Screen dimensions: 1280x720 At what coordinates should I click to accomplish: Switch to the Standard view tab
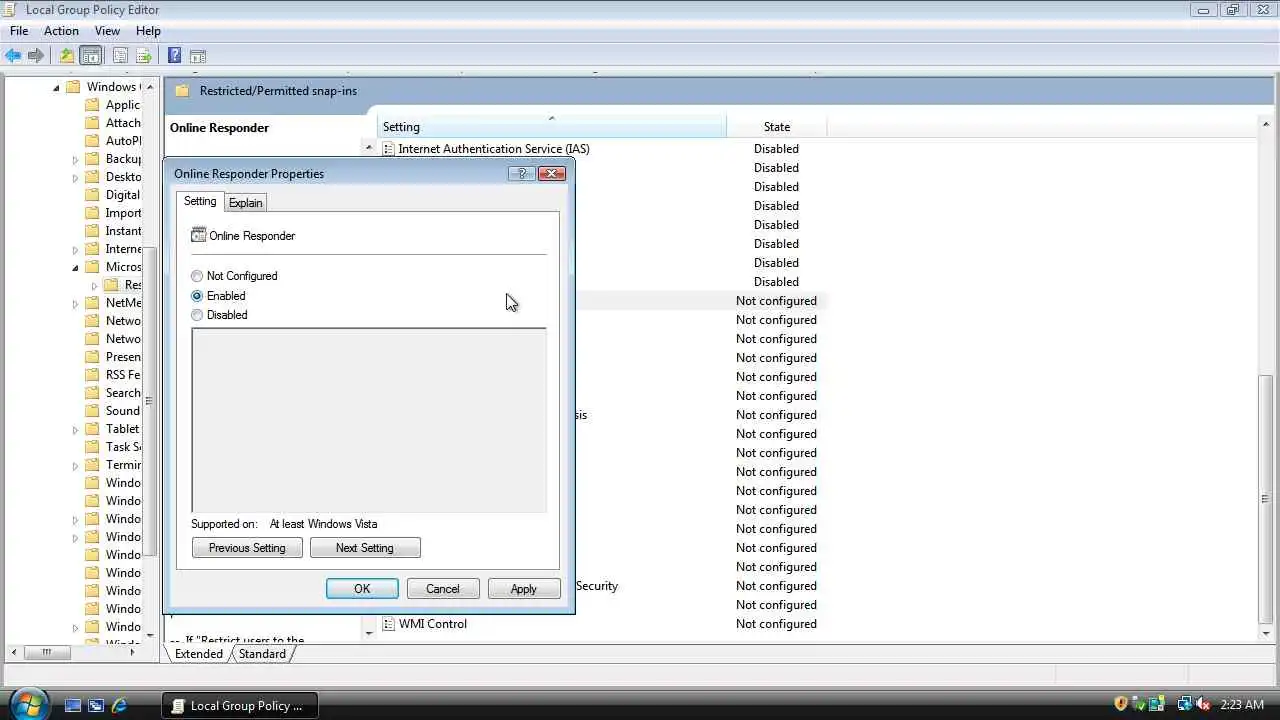262,654
